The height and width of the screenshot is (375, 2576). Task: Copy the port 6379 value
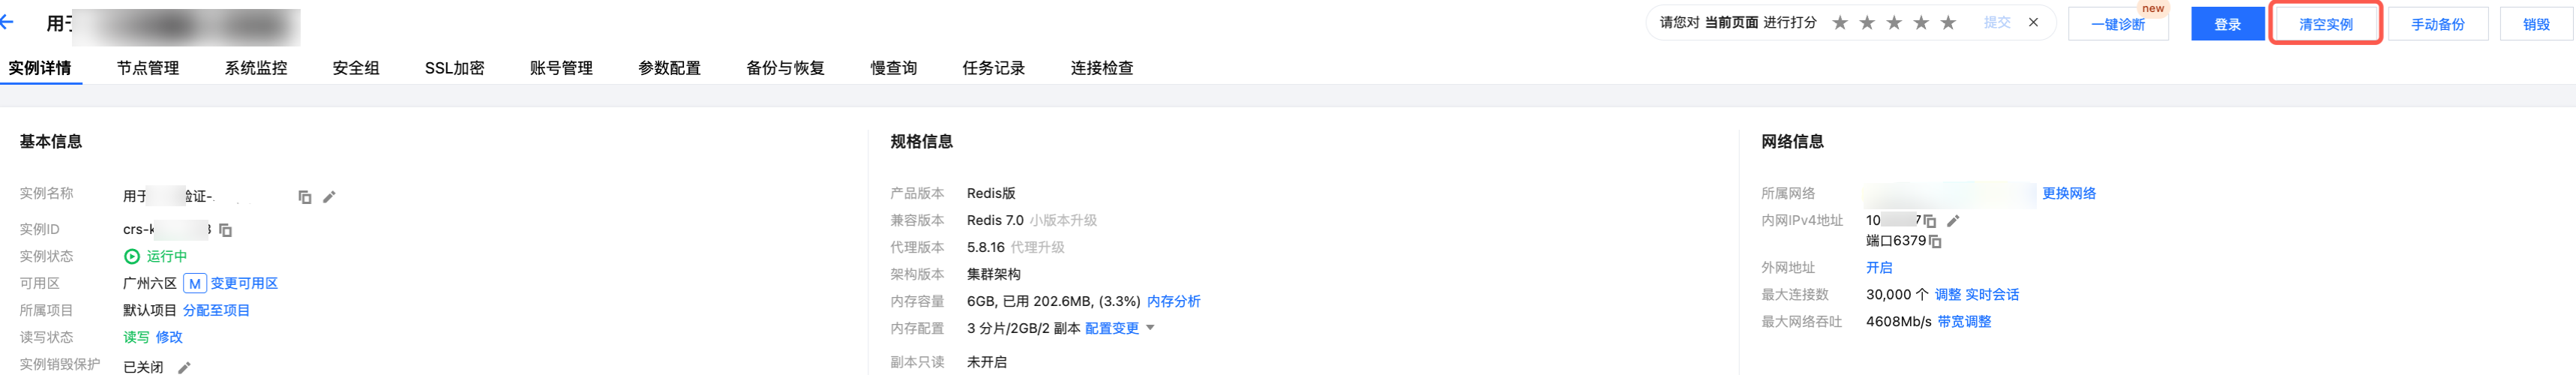click(1935, 241)
